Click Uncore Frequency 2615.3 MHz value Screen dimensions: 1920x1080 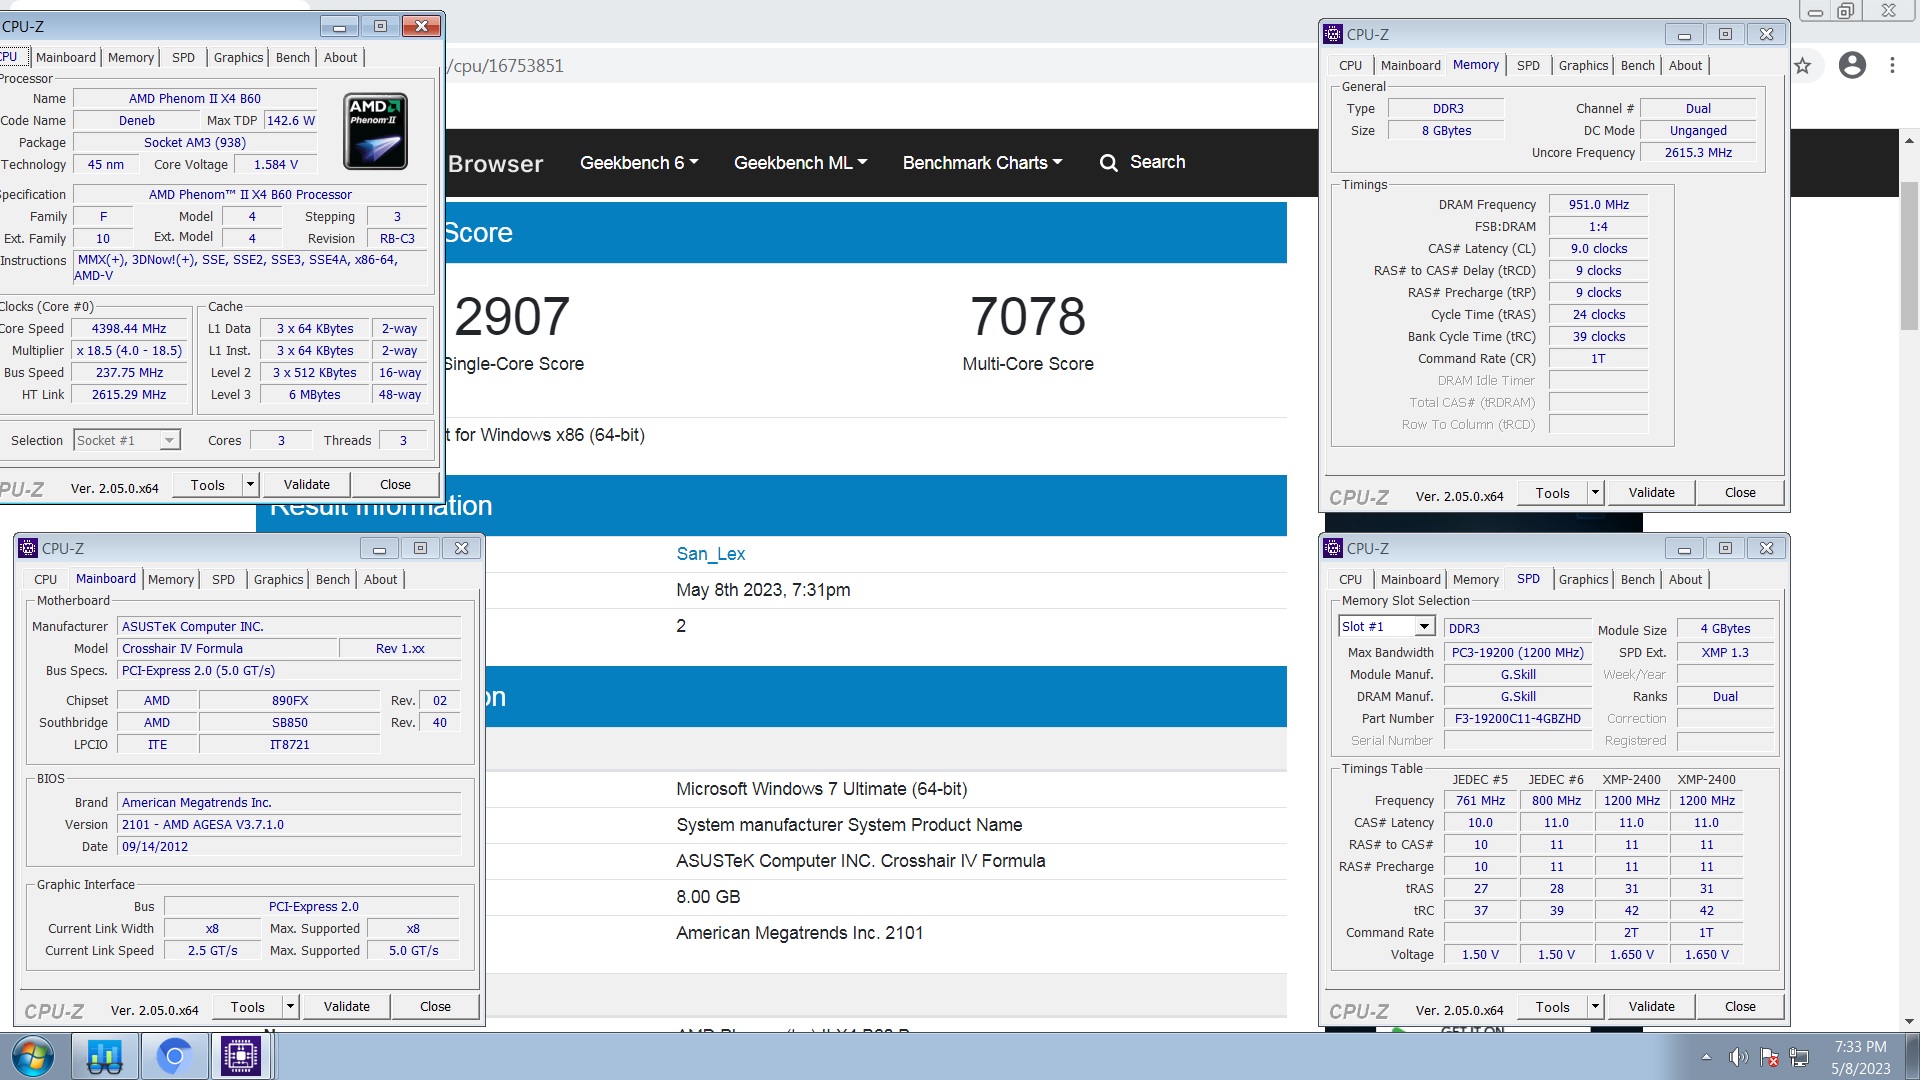point(1698,153)
